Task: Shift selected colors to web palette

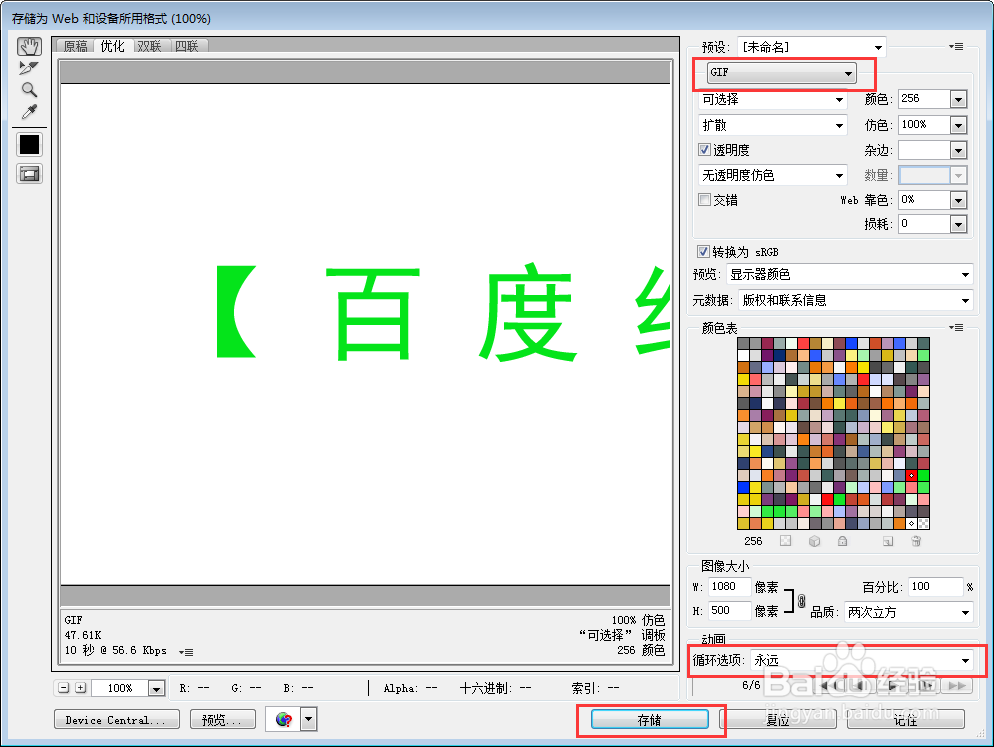Action: pos(815,541)
